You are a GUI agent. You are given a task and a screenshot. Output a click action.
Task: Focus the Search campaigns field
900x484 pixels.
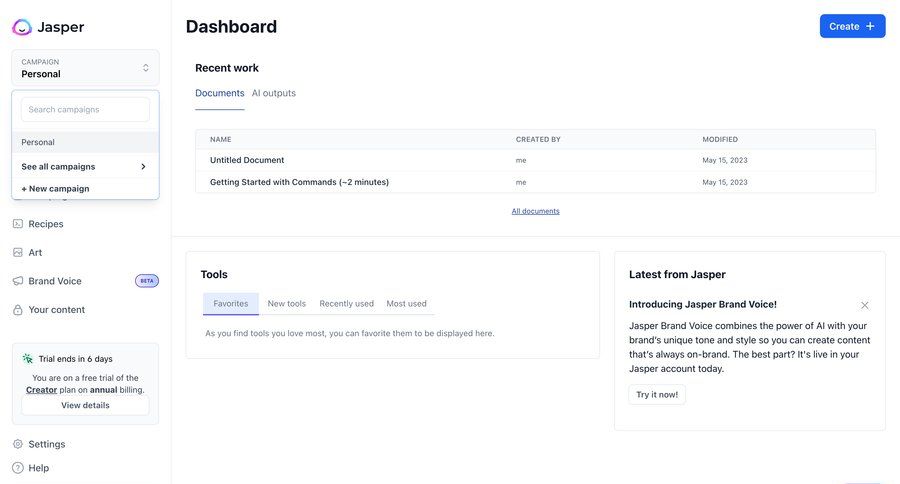tap(85, 109)
